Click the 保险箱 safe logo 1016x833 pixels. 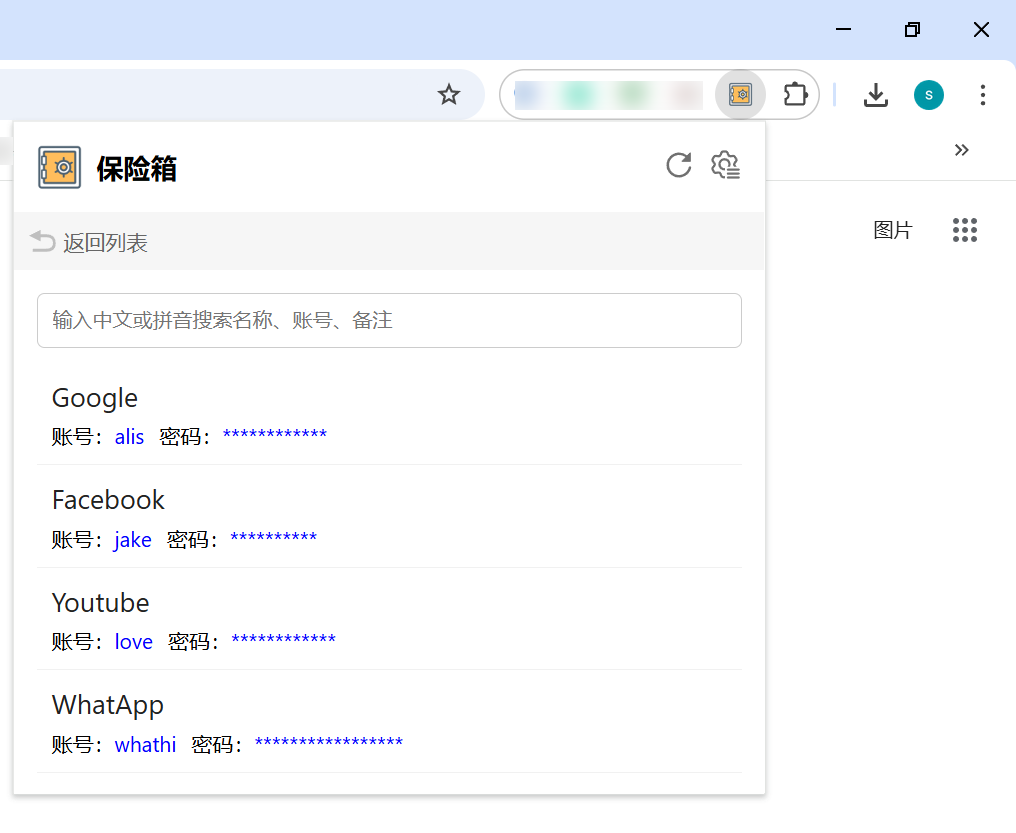point(60,167)
